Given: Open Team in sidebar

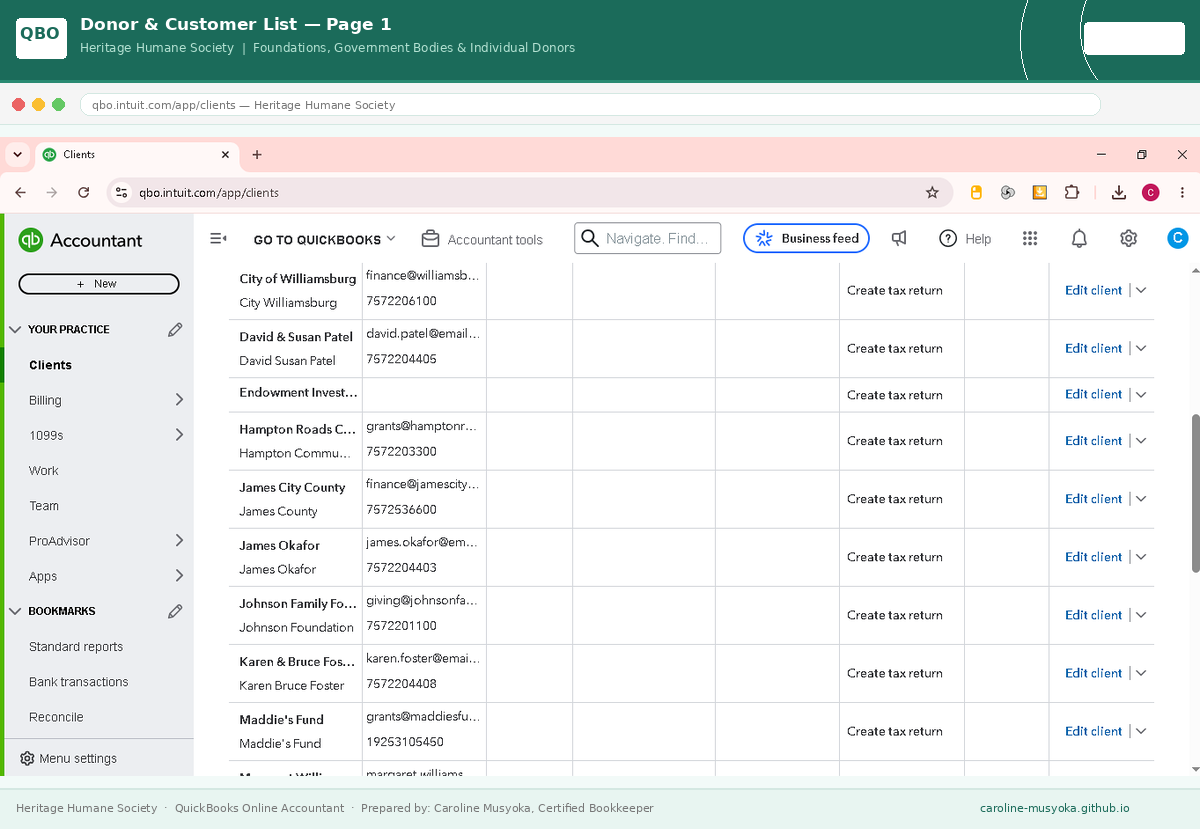Looking at the screenshot, I should [x=44, y=506].
